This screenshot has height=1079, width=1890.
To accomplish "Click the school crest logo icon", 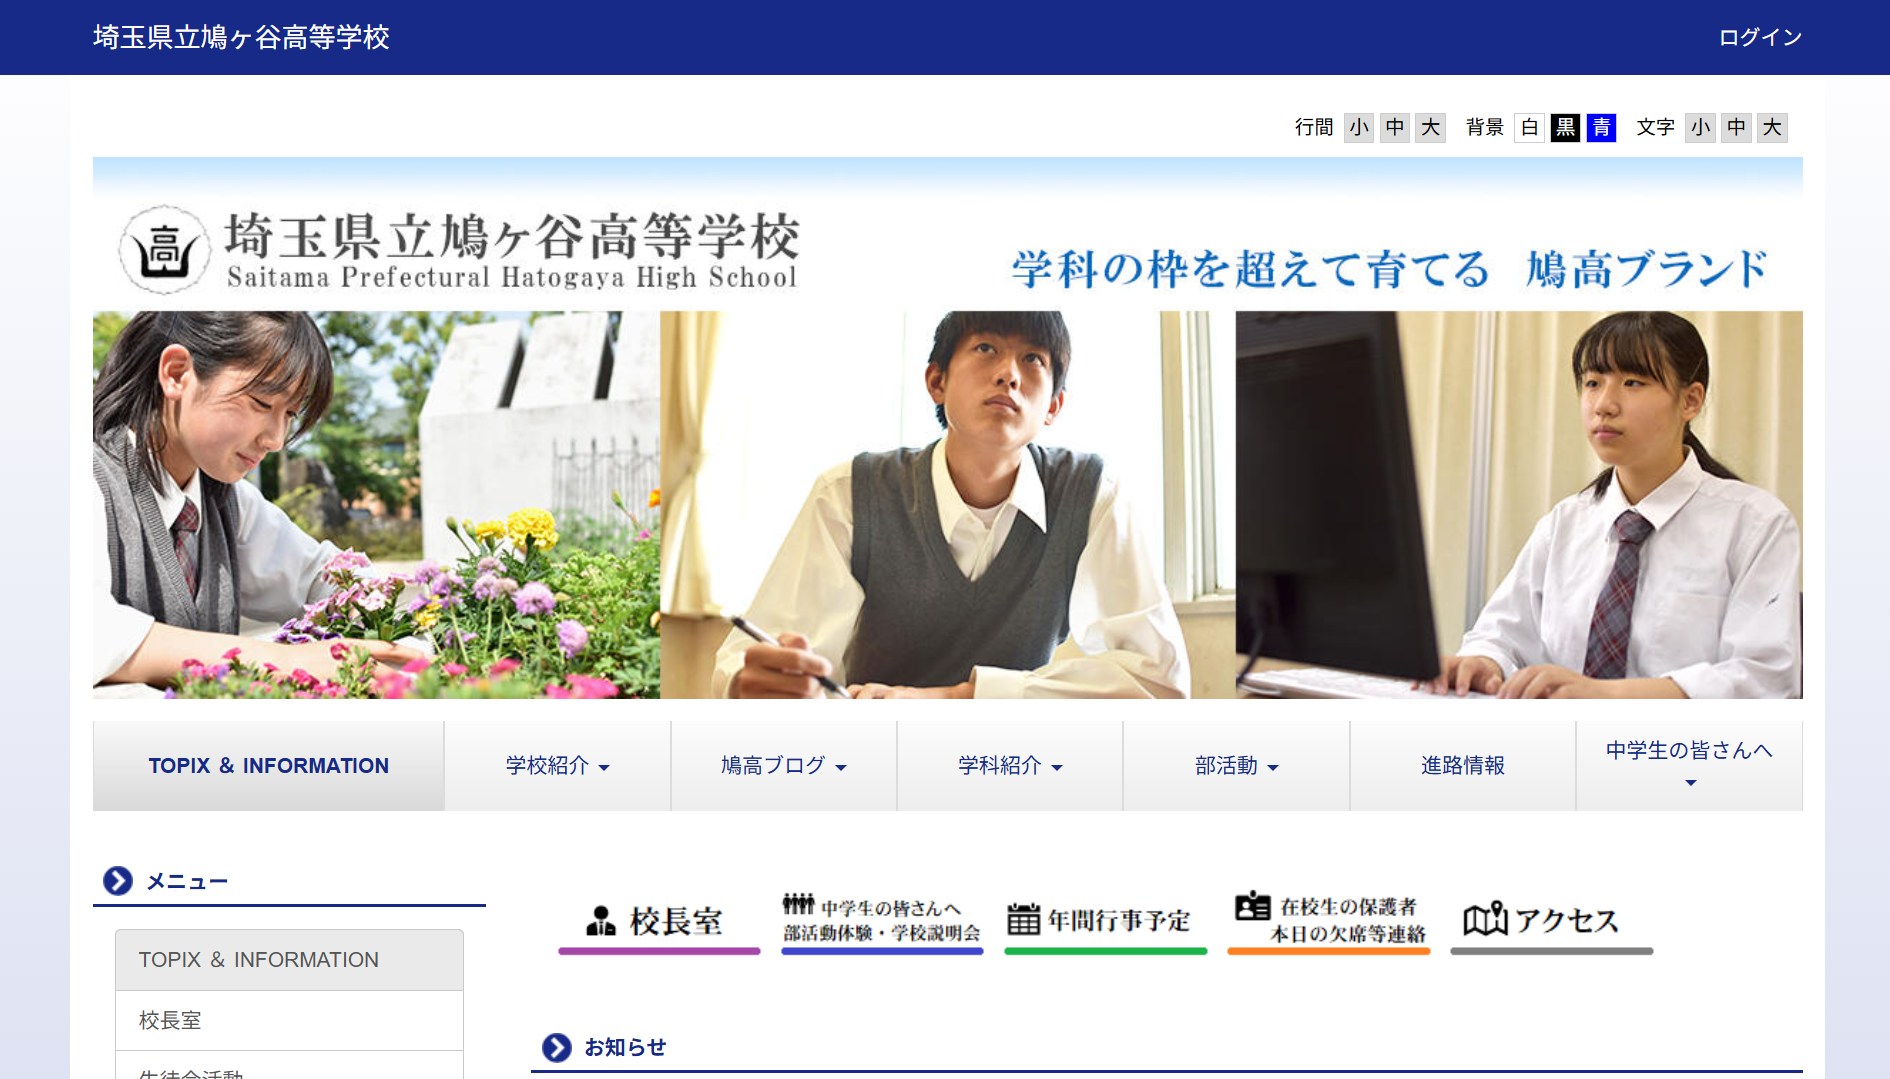I will coord(164,250).
